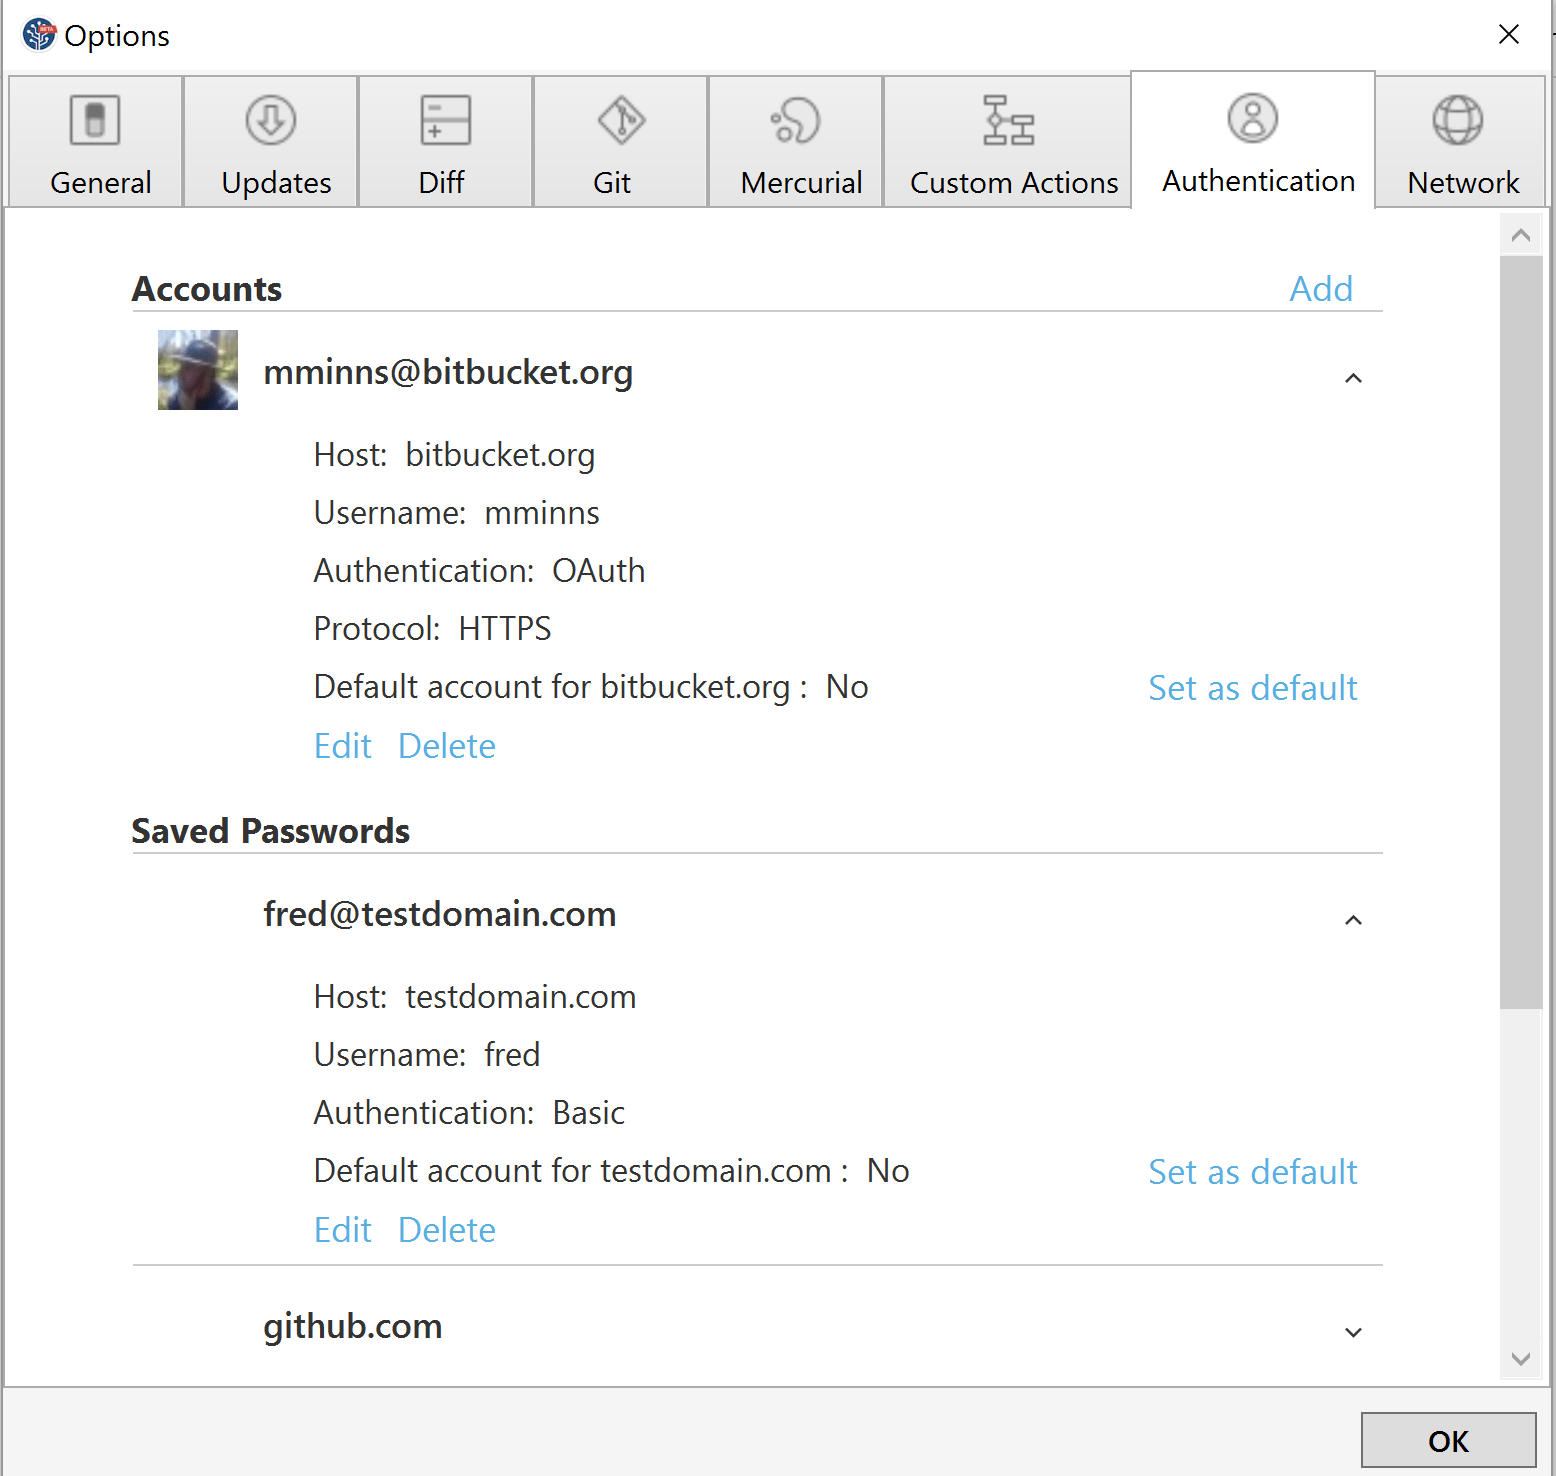Edit the fred@testdomain.com saved password
Screen dimensions: 1556x1476
point(341,1229)
